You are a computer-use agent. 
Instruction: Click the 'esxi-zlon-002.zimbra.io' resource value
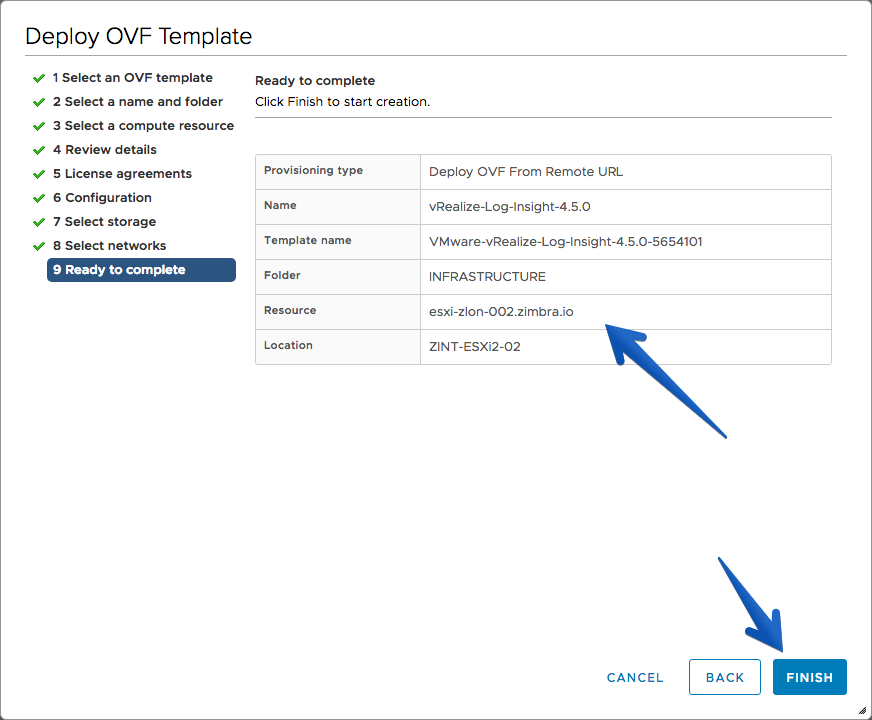[x=501, y=312]
